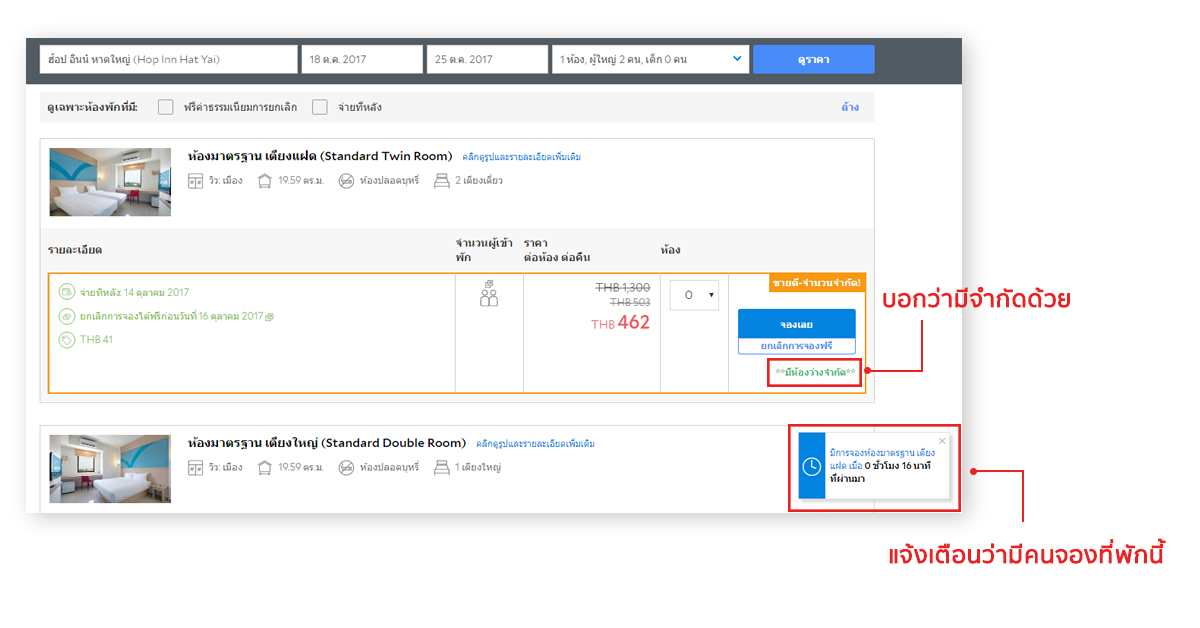Click the room size icon for Standard Double Room

pos(265,467)
